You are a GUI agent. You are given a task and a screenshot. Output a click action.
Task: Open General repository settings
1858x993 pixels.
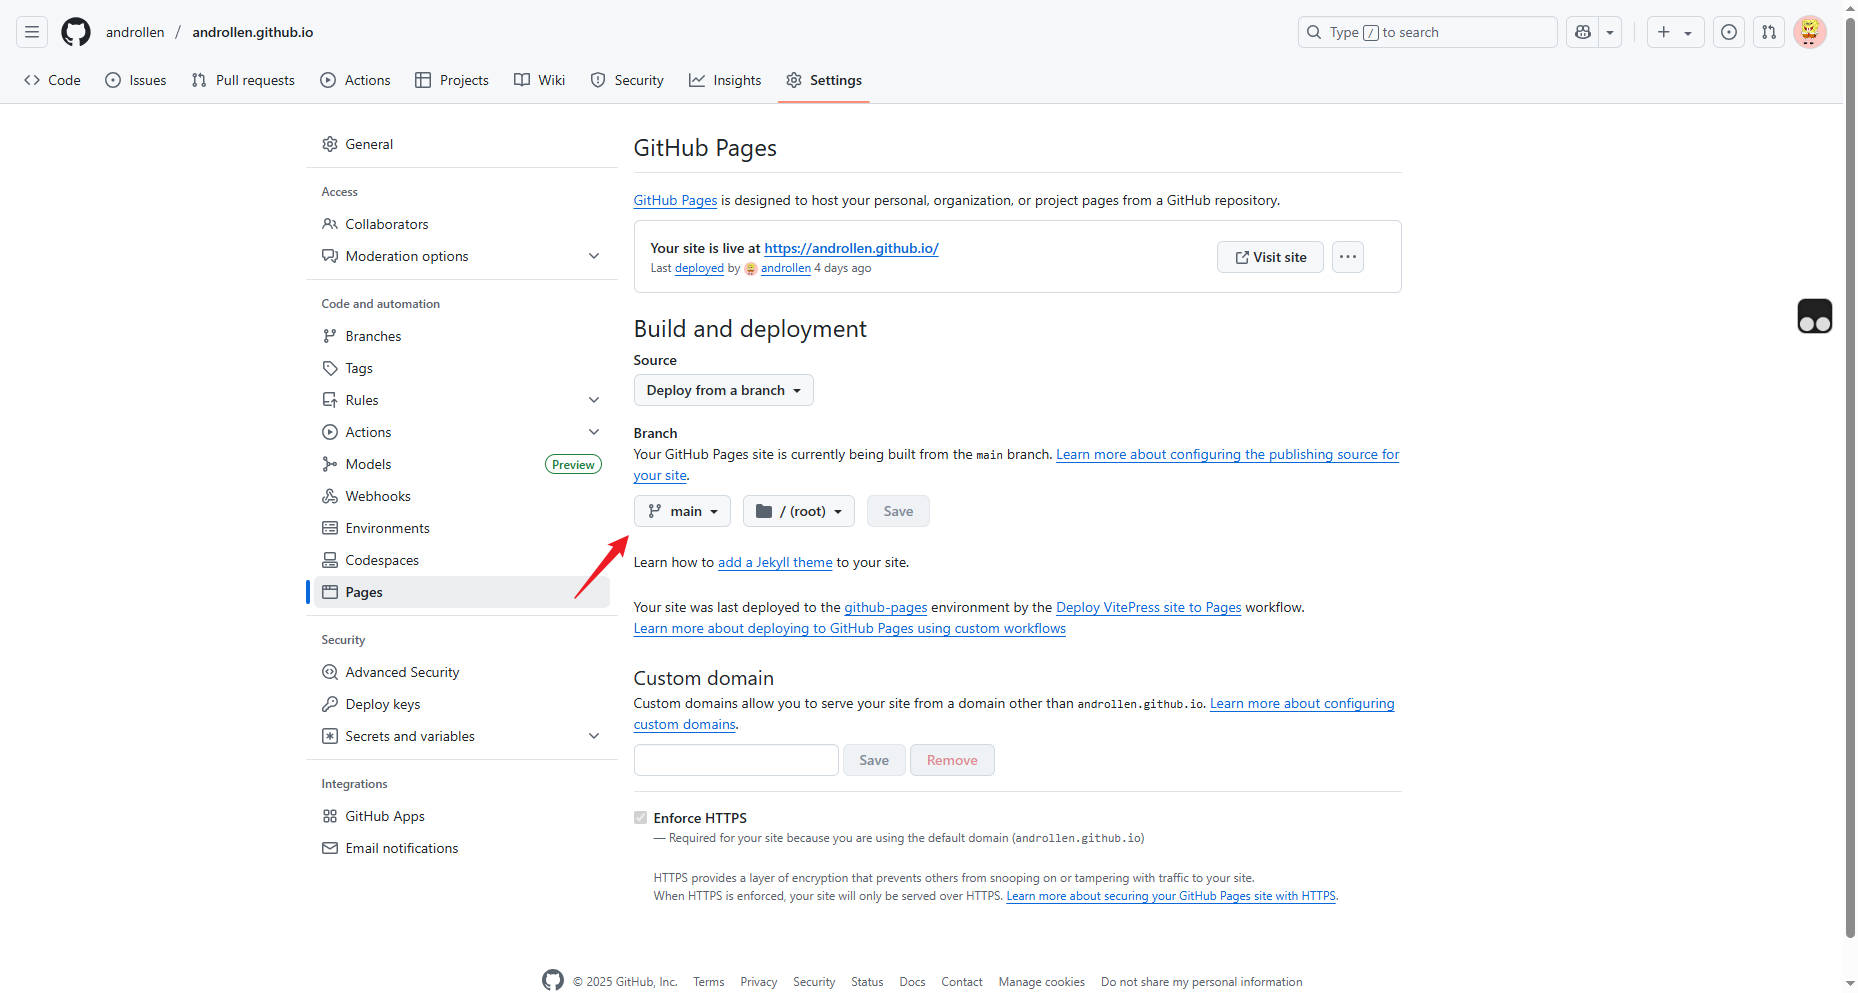(x=462, y=144)
